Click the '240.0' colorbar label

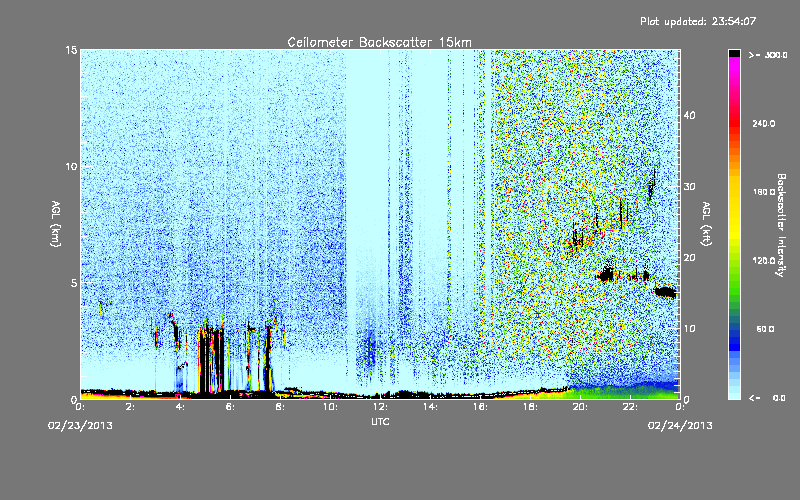764,123
